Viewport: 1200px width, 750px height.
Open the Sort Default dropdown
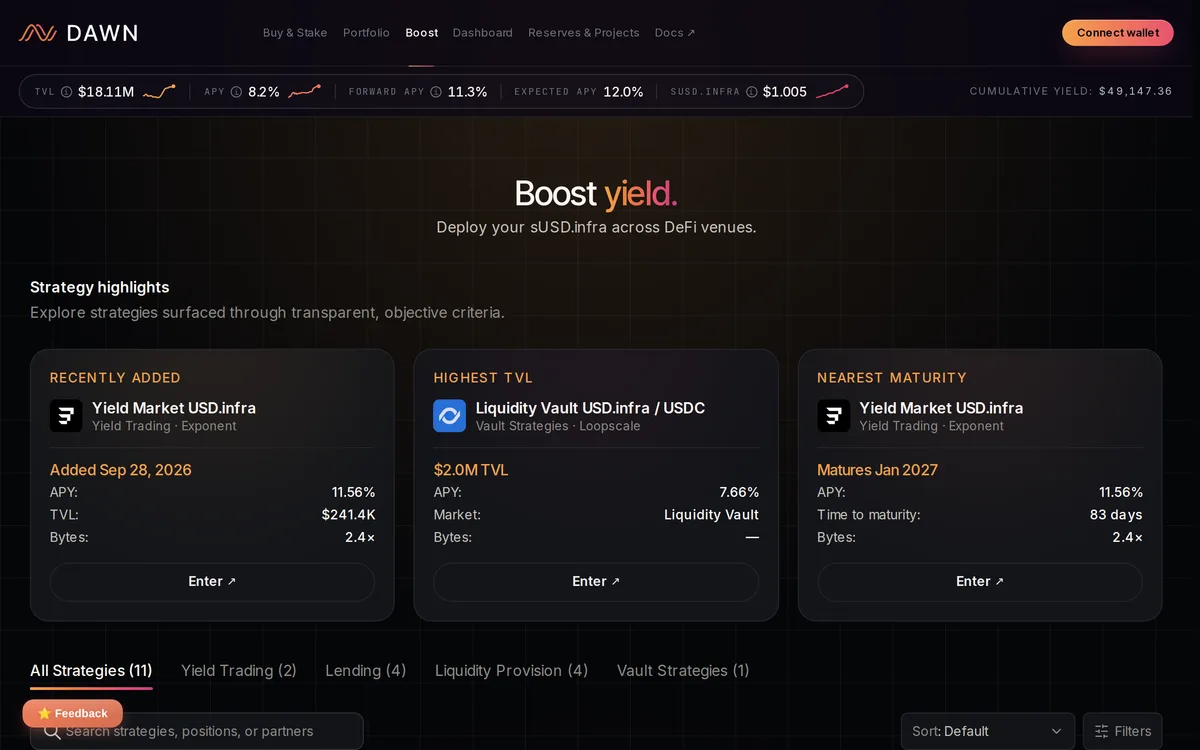(987, 731)
